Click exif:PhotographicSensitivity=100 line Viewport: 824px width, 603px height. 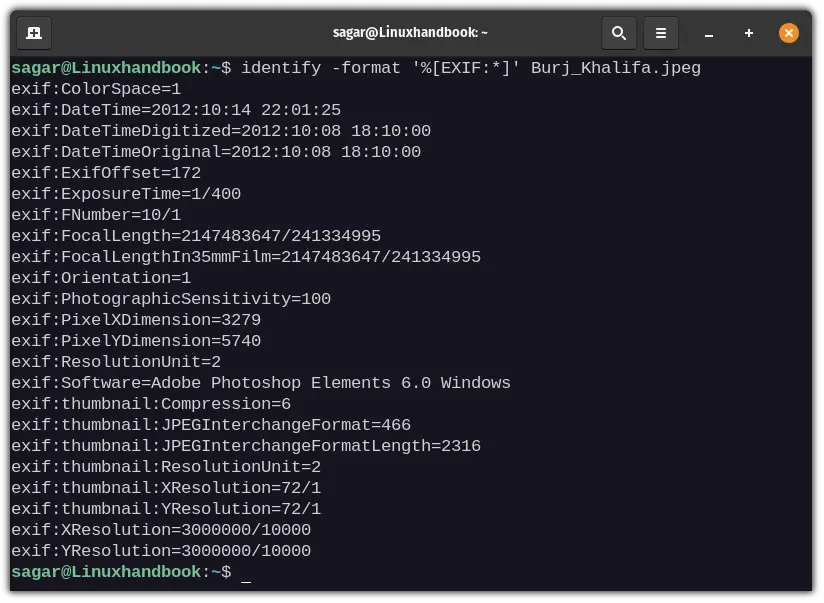click(171, 299)
